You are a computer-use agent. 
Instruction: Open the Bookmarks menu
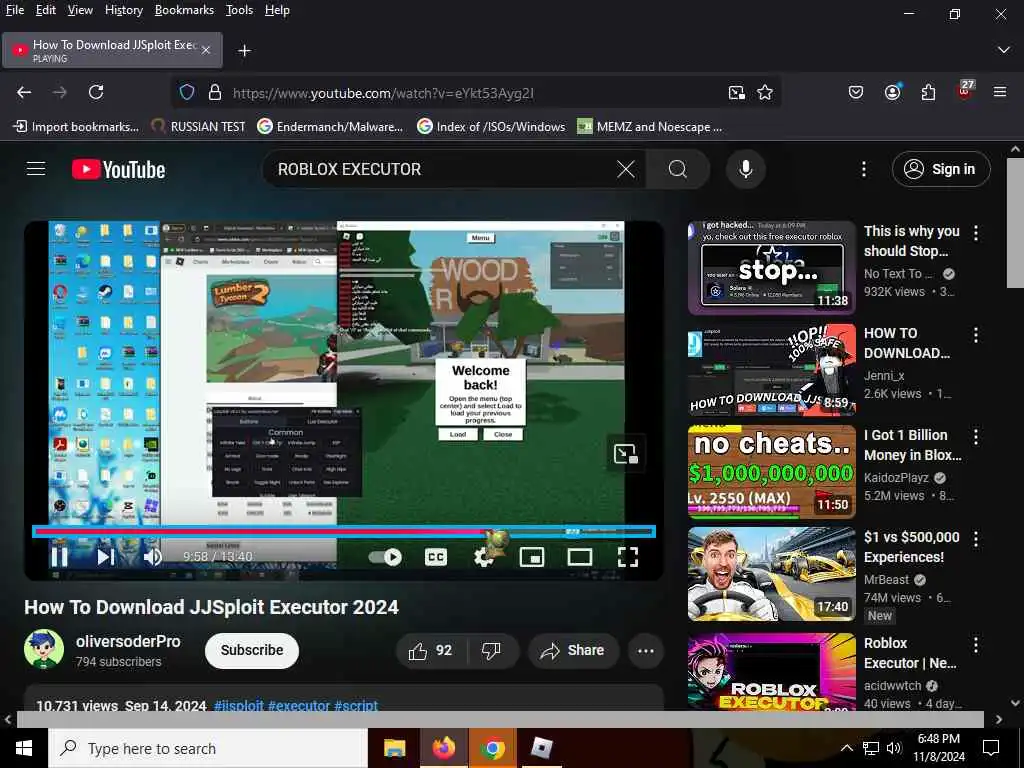pyautogui.click(x=184, y=10)
